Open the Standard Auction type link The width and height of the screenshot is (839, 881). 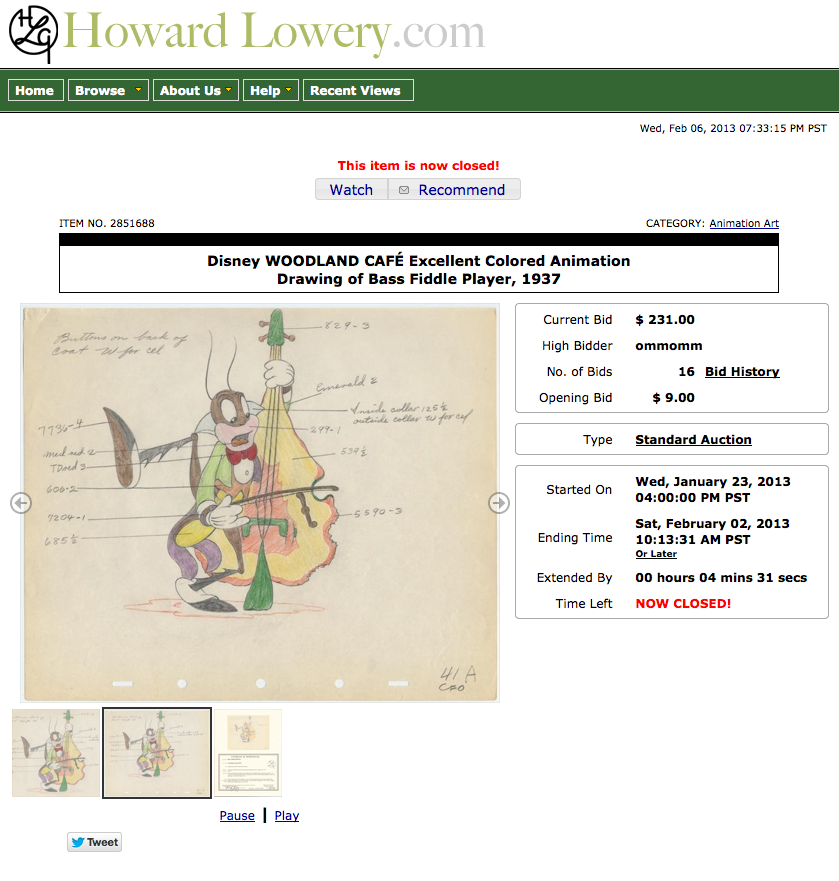coord(693,439)
